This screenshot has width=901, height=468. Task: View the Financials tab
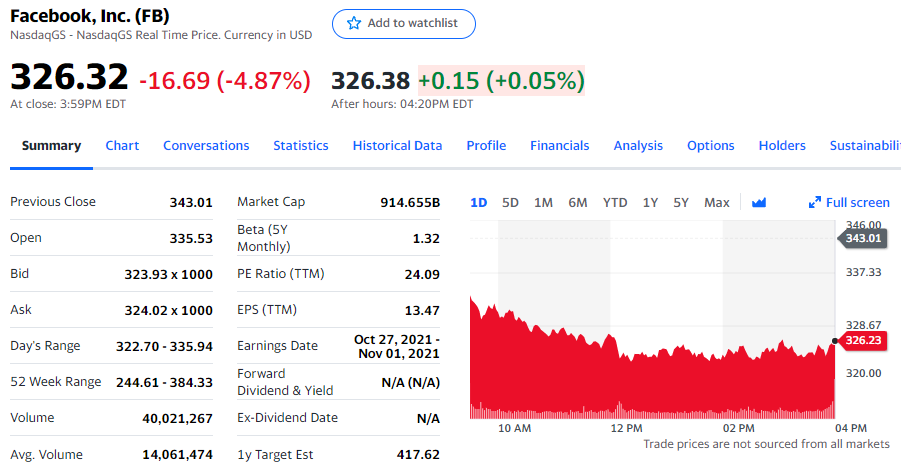click(559, 145)
